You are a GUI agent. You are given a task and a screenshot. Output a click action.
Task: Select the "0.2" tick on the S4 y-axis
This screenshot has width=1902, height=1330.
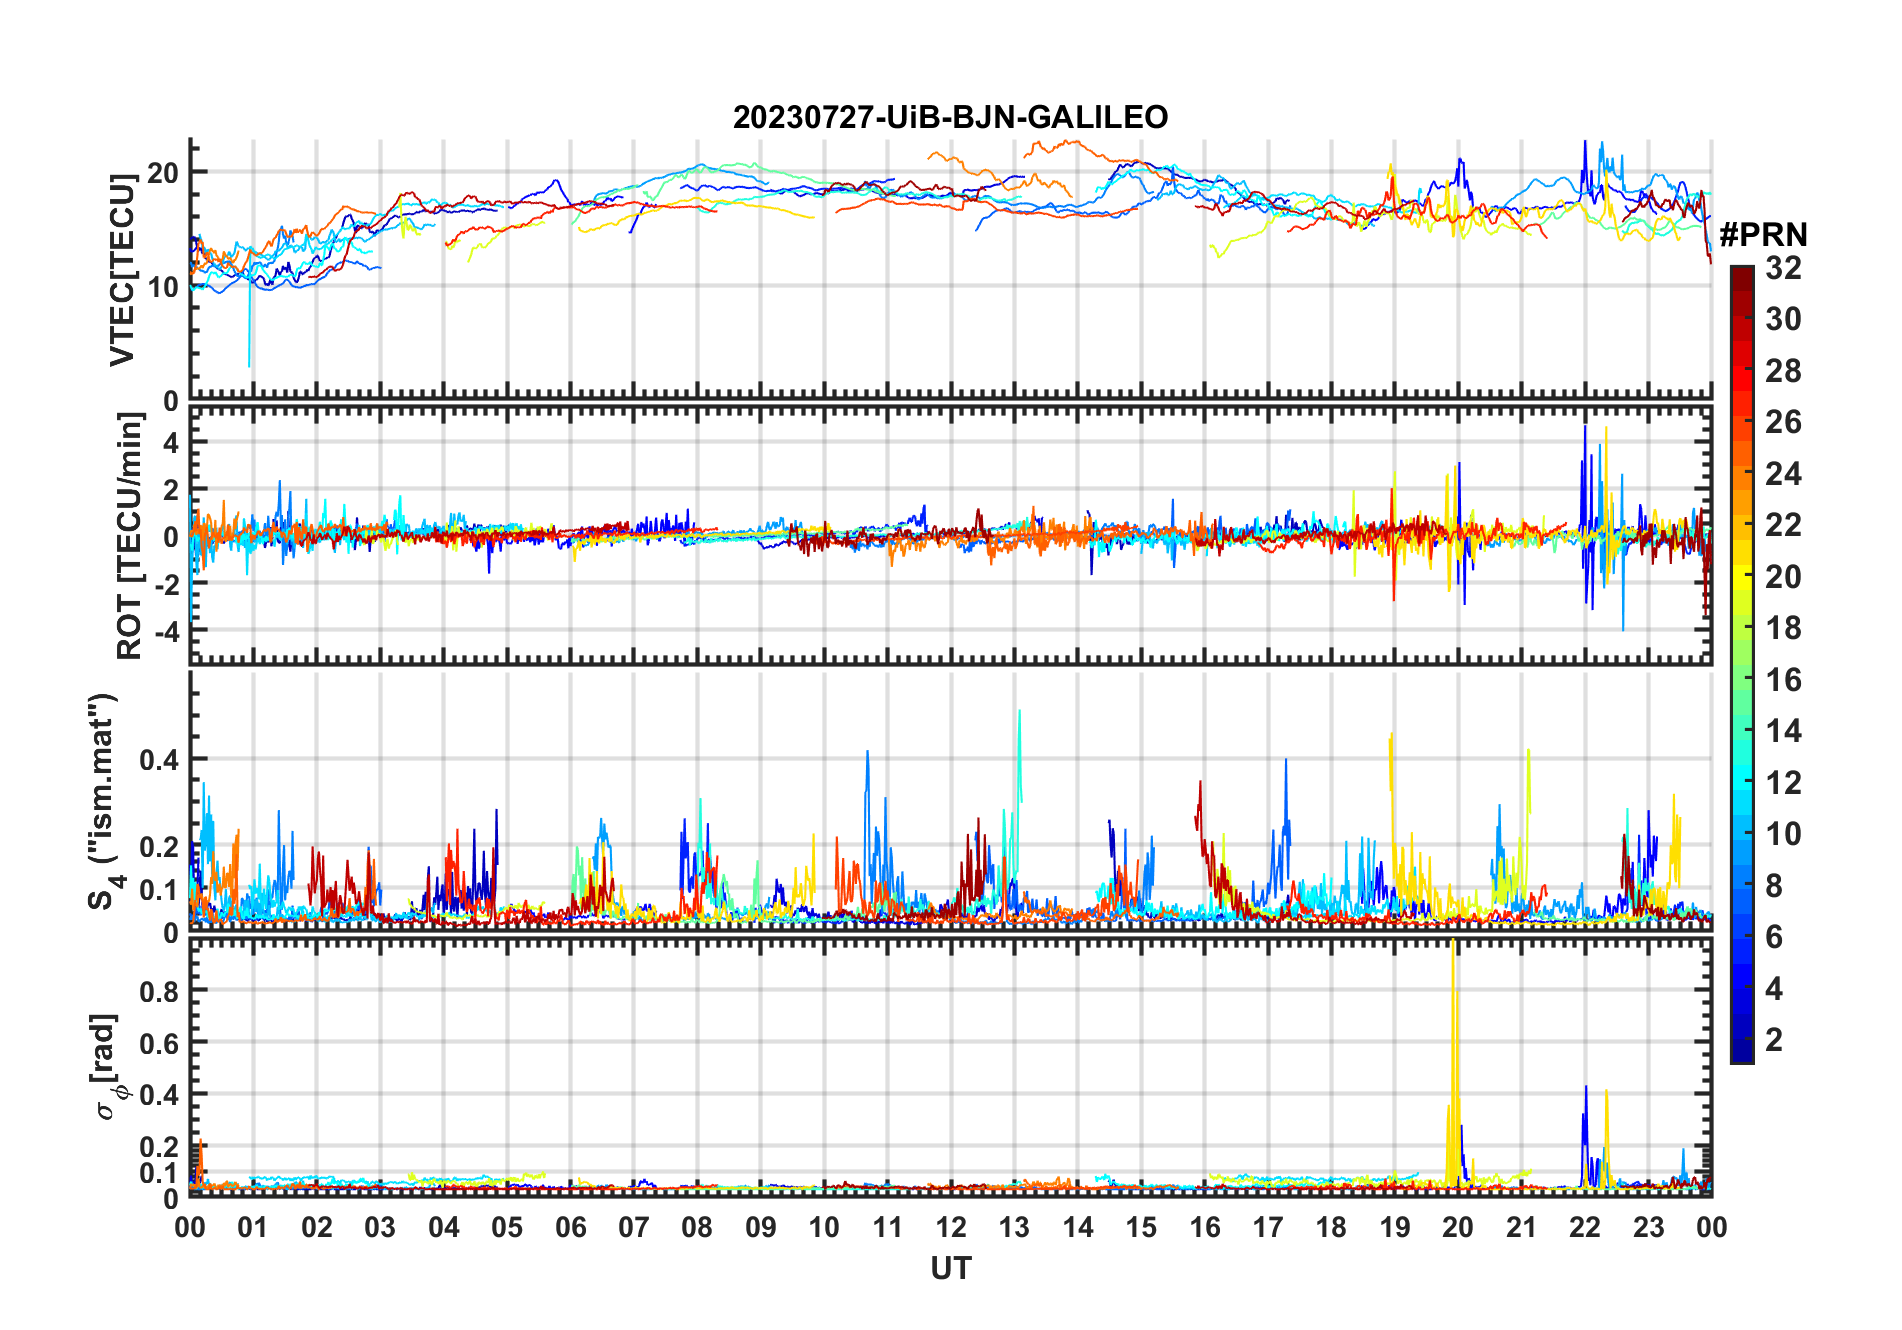[x=159, y=847]
